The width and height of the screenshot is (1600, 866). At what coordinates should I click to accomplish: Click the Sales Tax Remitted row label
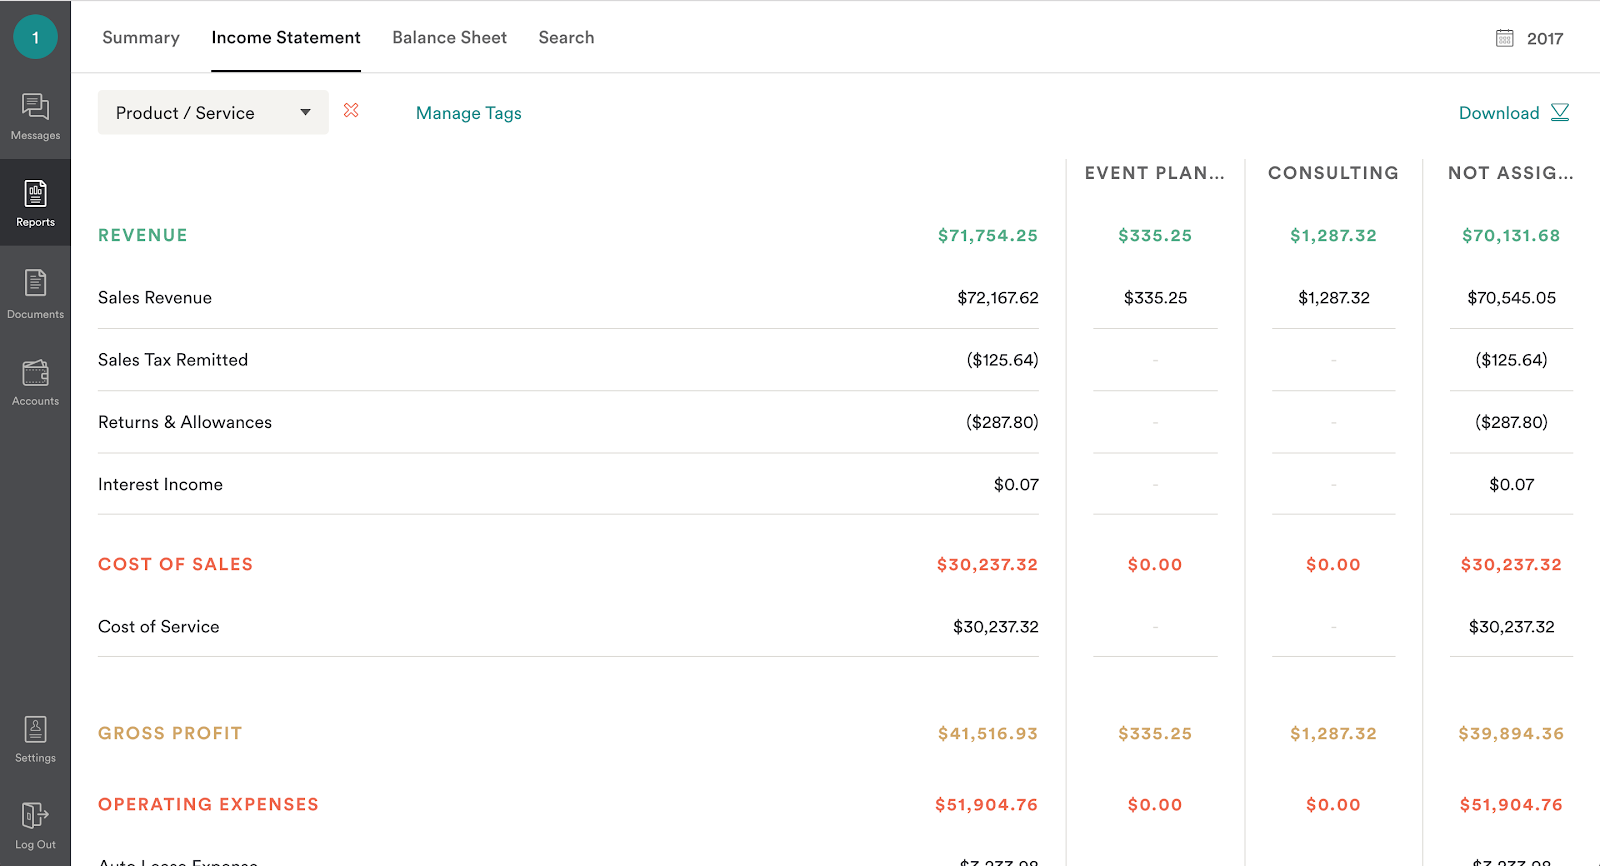pyautogui.click(x=173, y=359)
